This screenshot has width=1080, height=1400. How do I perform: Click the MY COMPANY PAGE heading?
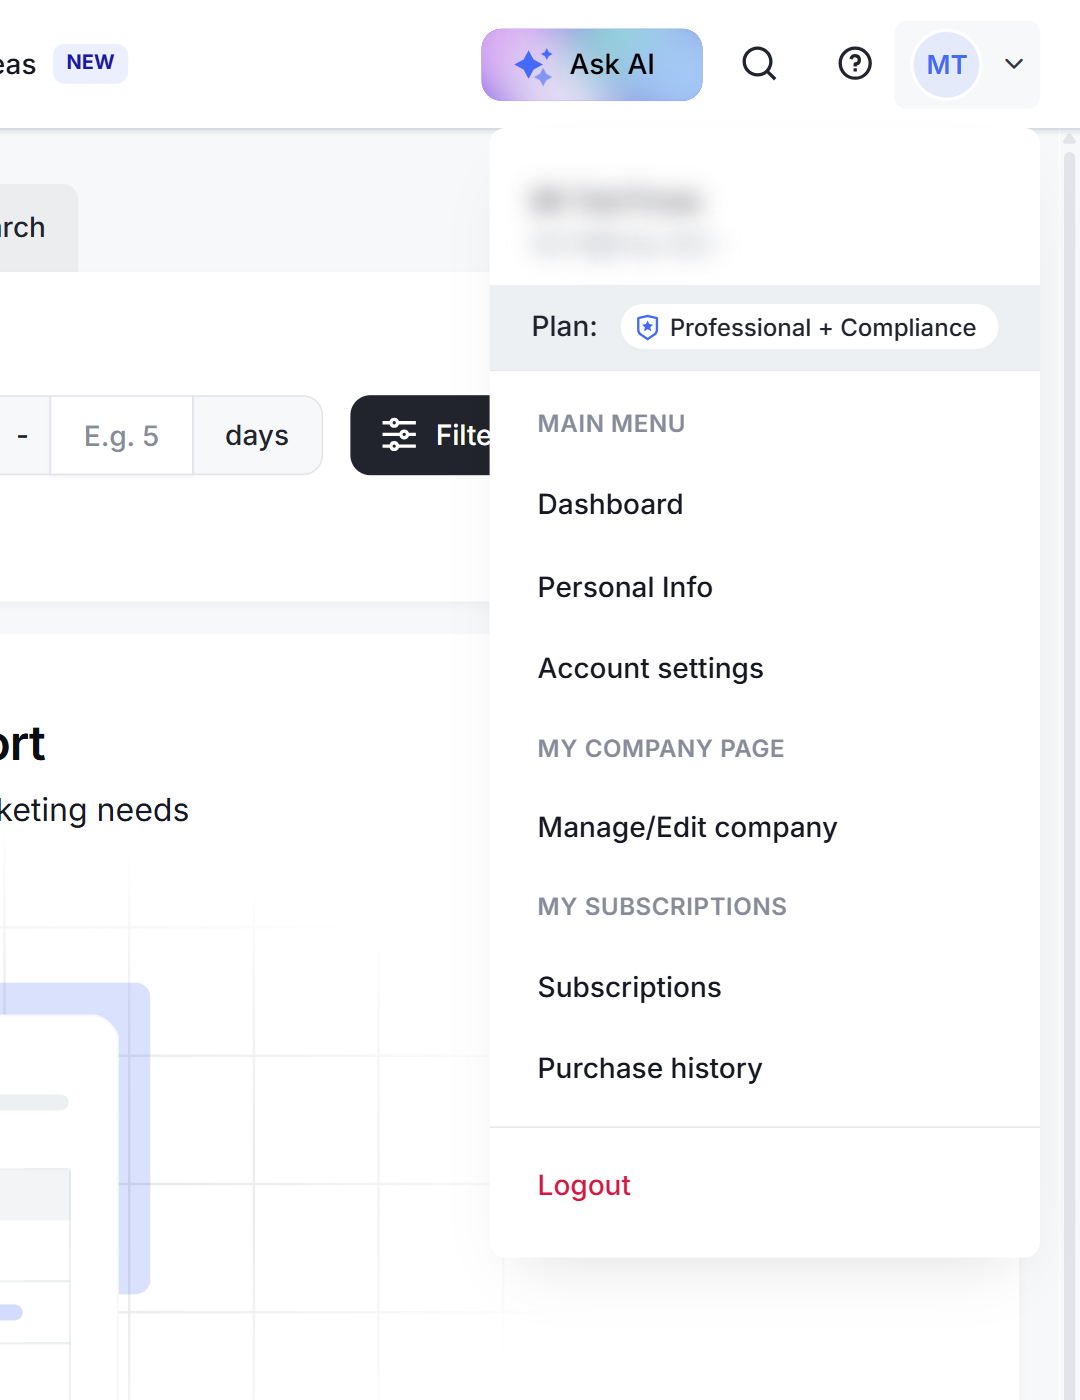click(x=661, y=748)
